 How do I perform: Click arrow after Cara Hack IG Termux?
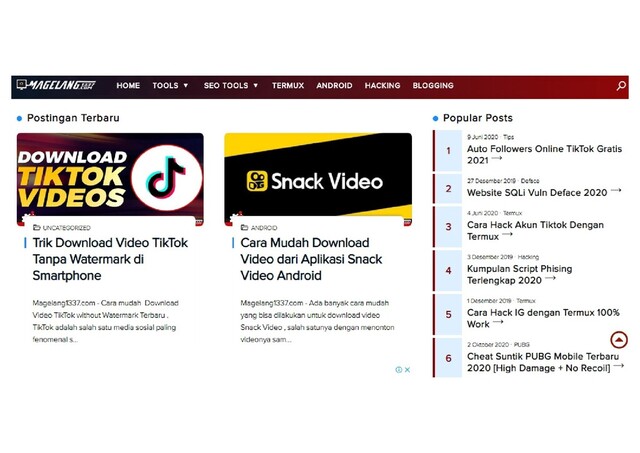click(498, 322)
